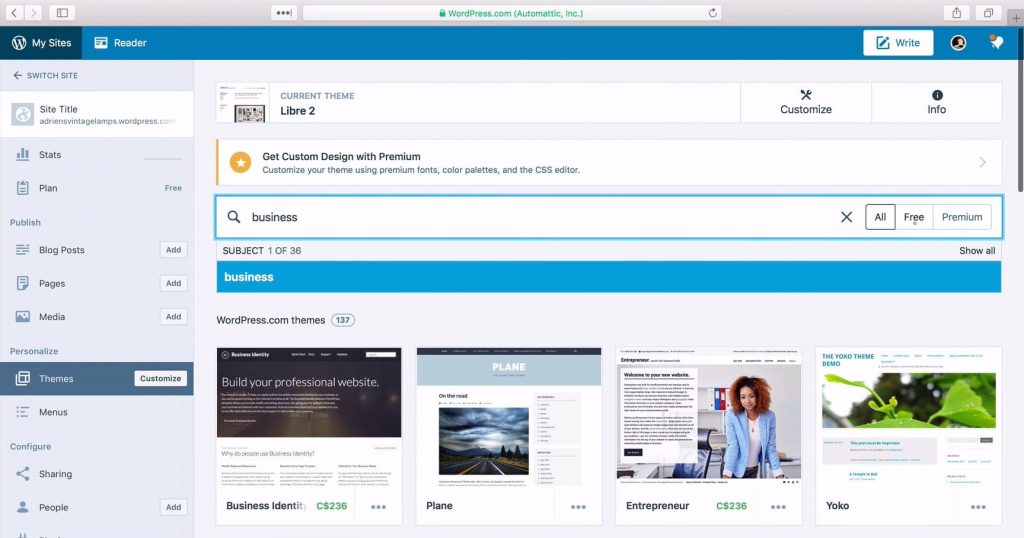Select Themes in the sidebar

56,379
